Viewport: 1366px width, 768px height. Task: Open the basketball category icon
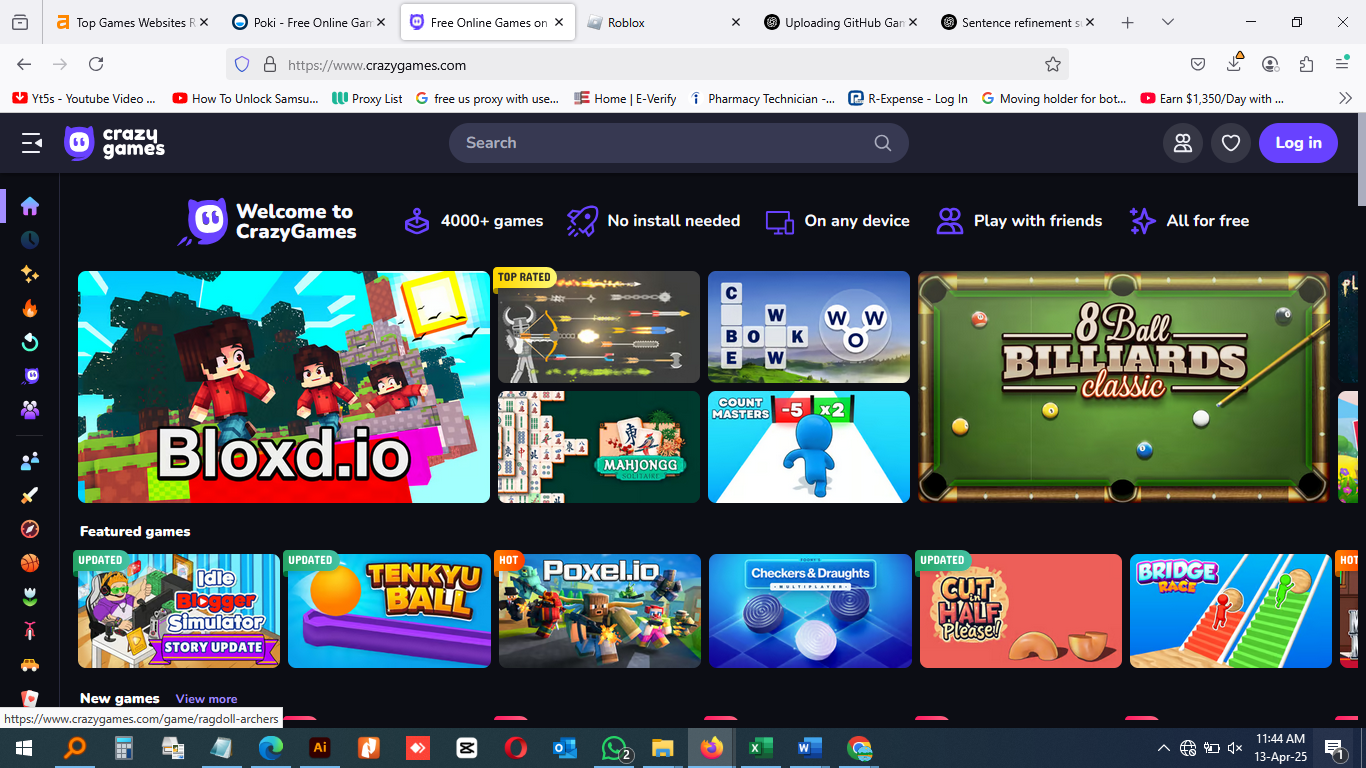tap(30, 563)
